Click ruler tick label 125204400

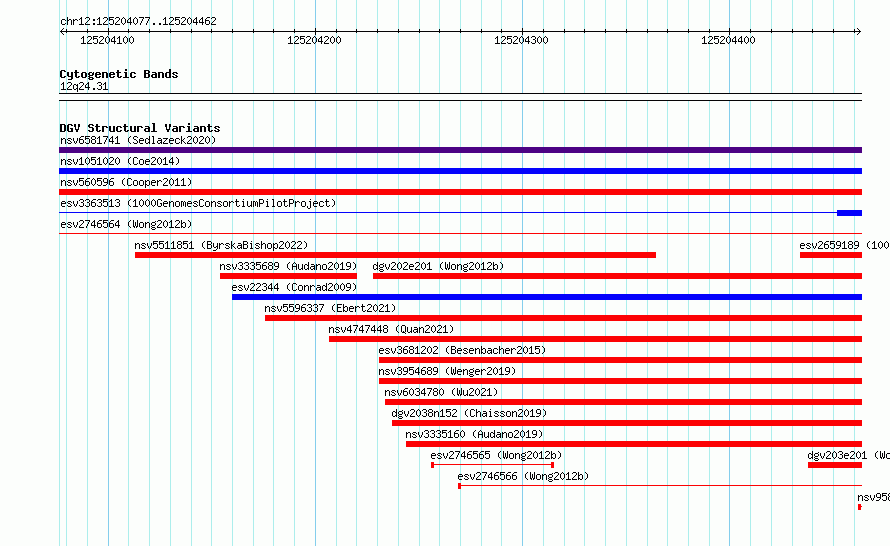728,40
